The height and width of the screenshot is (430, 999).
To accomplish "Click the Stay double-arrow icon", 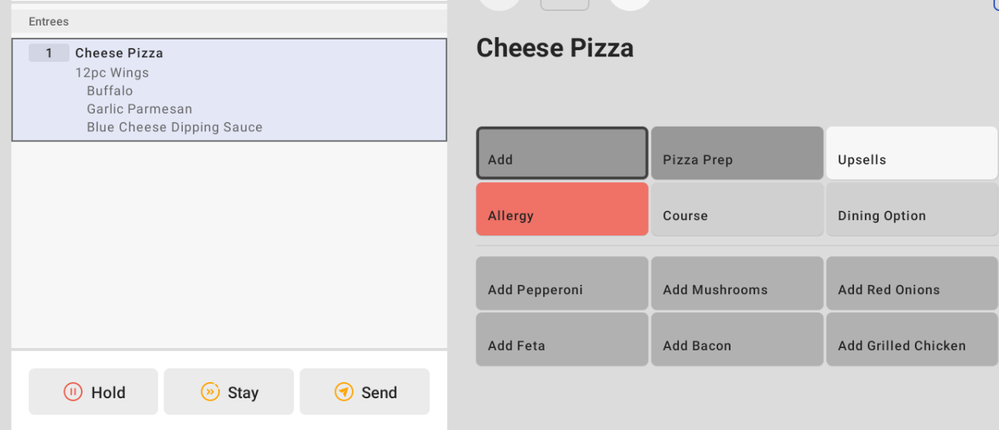I will 210,392.
